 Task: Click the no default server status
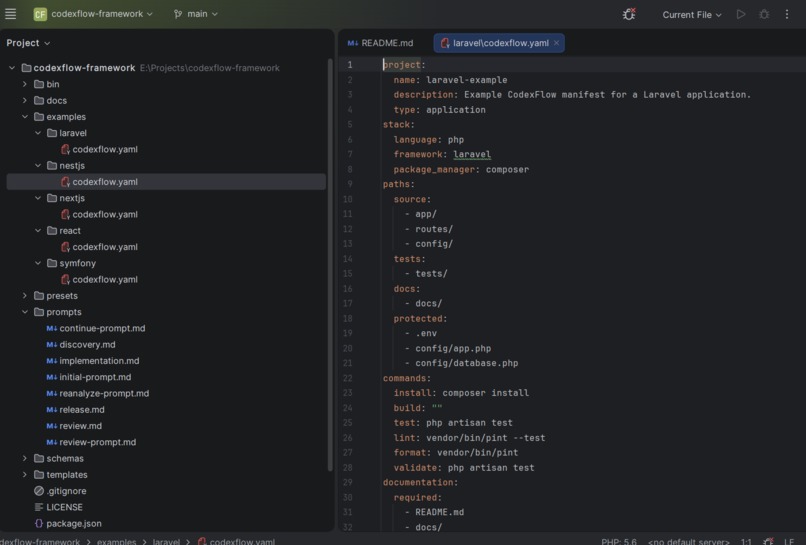point(688,541)
